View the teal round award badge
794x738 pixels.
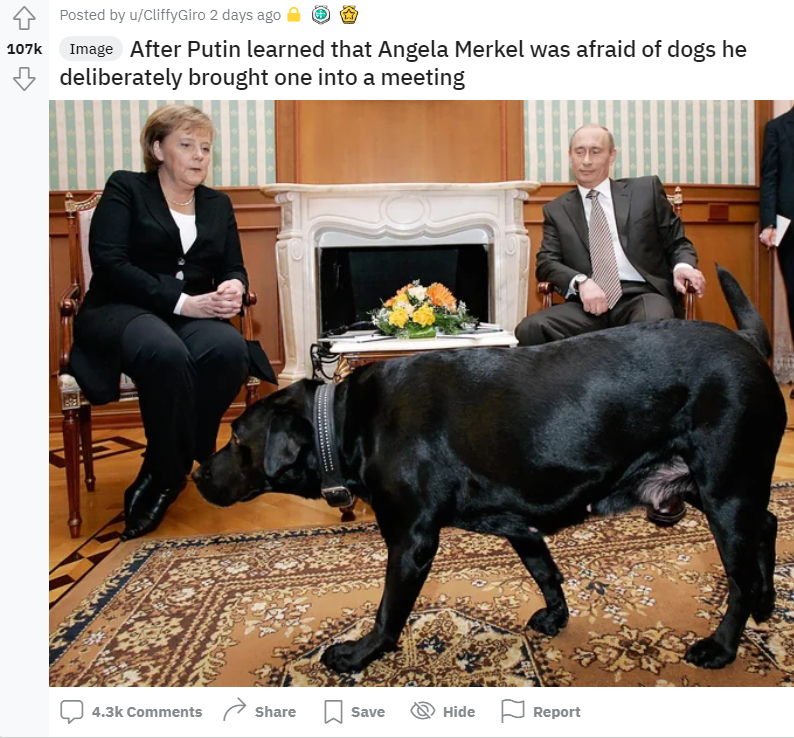tap(321, 15)
